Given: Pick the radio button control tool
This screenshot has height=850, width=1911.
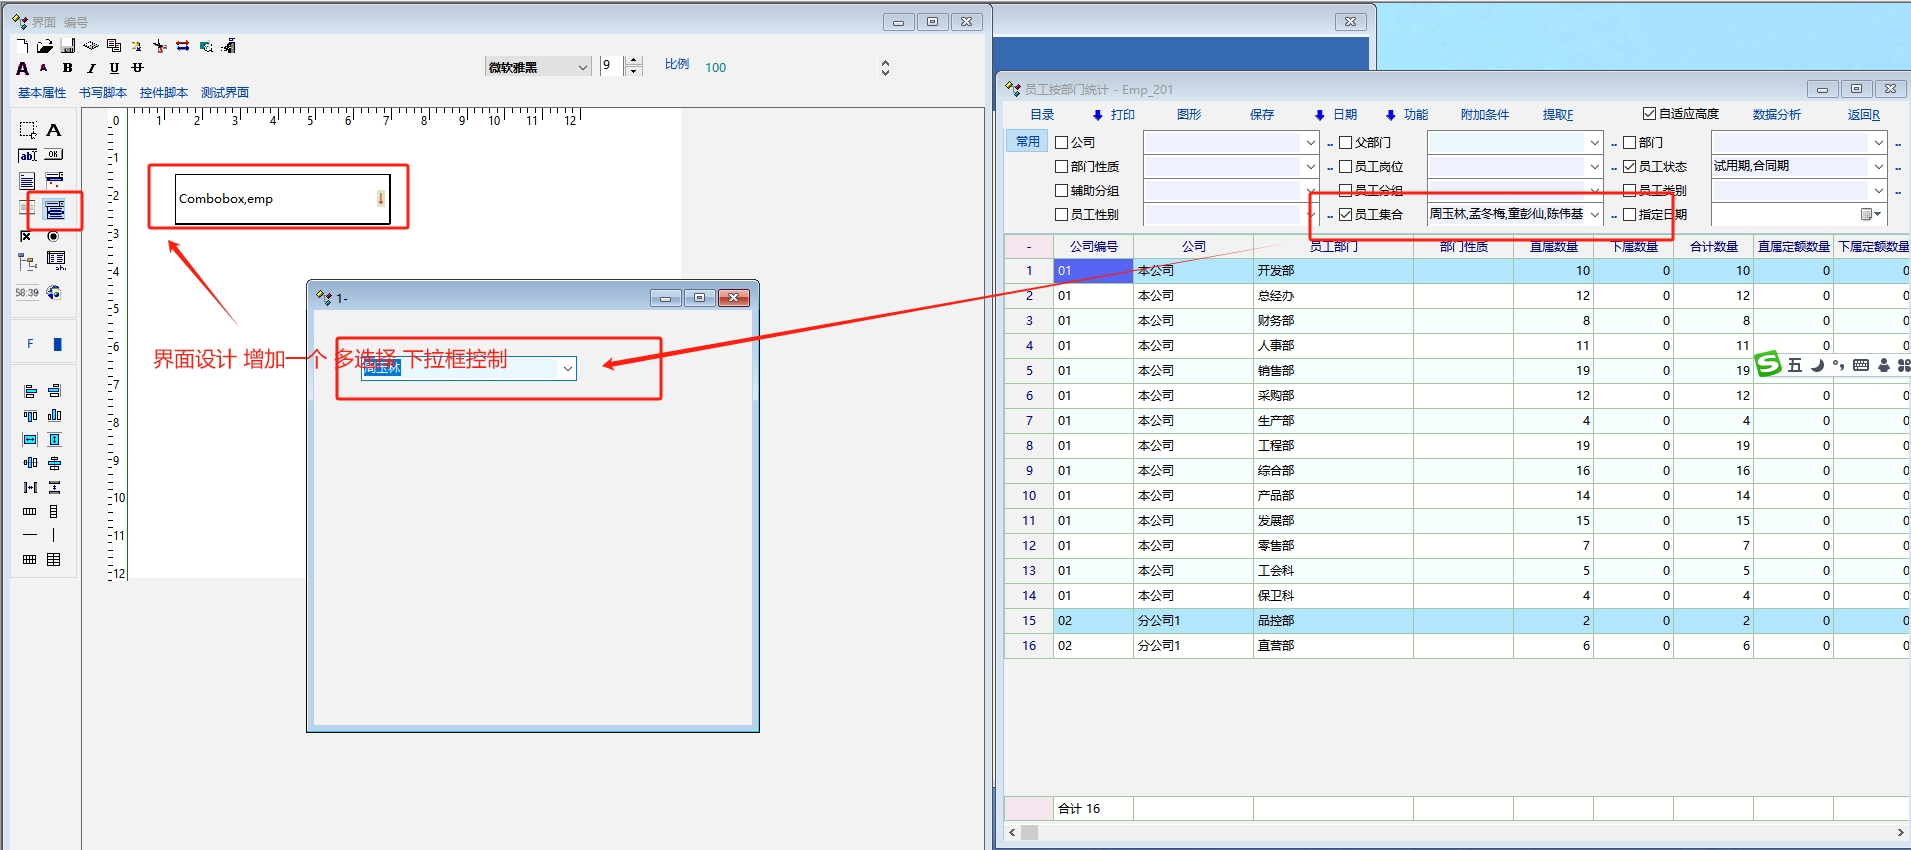Looking at the screenshot, I should (54, 236).
